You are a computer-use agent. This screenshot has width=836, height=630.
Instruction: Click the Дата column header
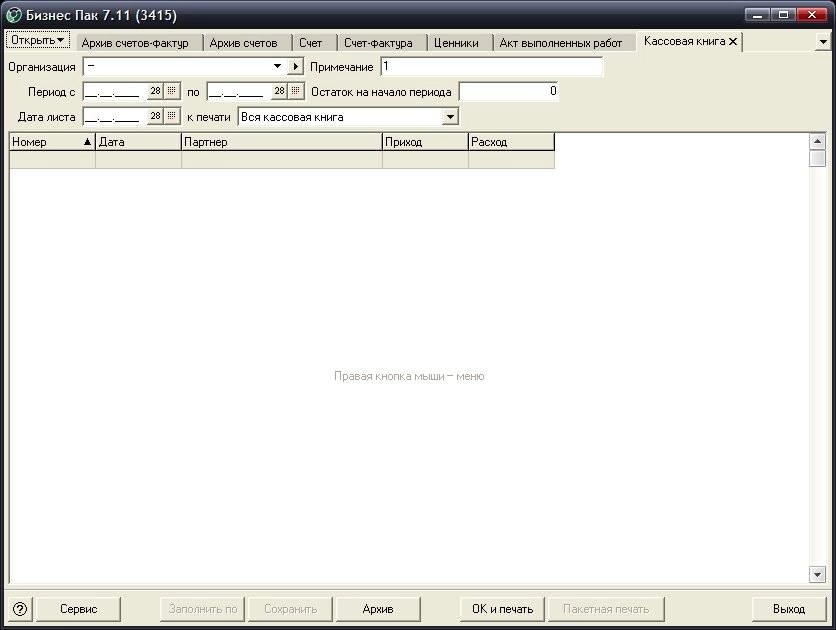tap(139, 142)
